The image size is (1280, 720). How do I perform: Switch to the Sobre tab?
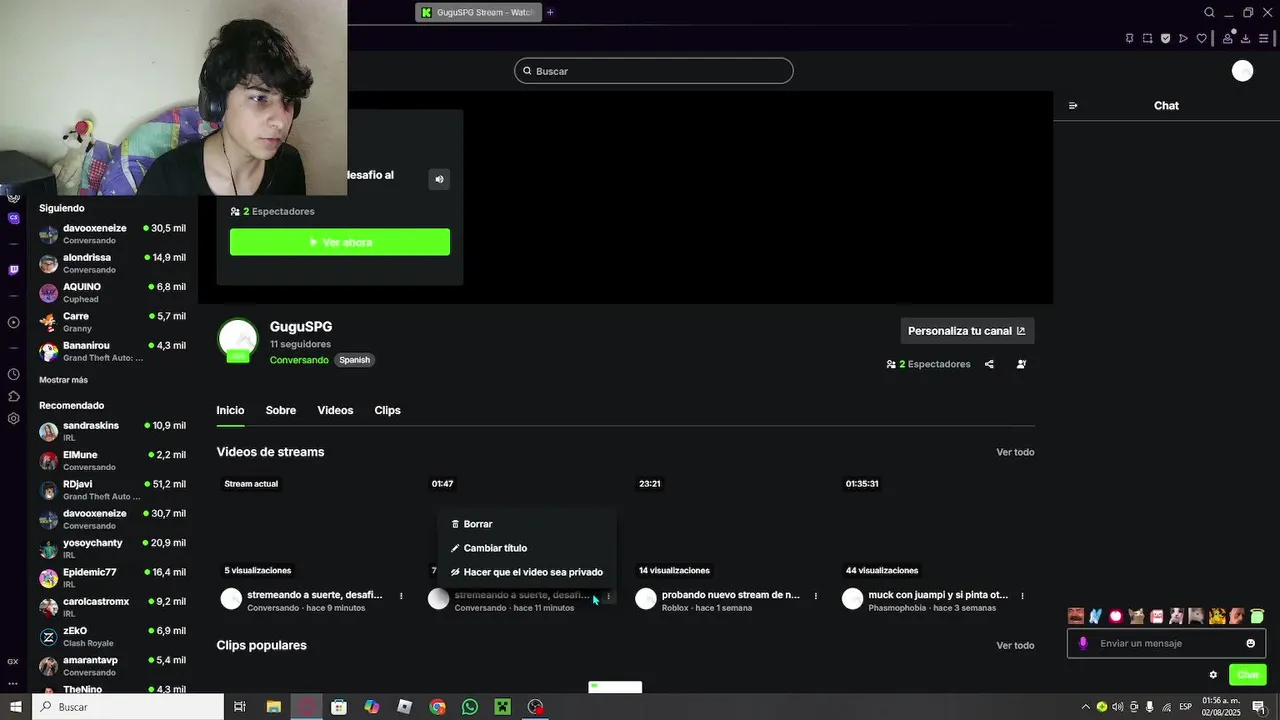click(x=281, y=410)
